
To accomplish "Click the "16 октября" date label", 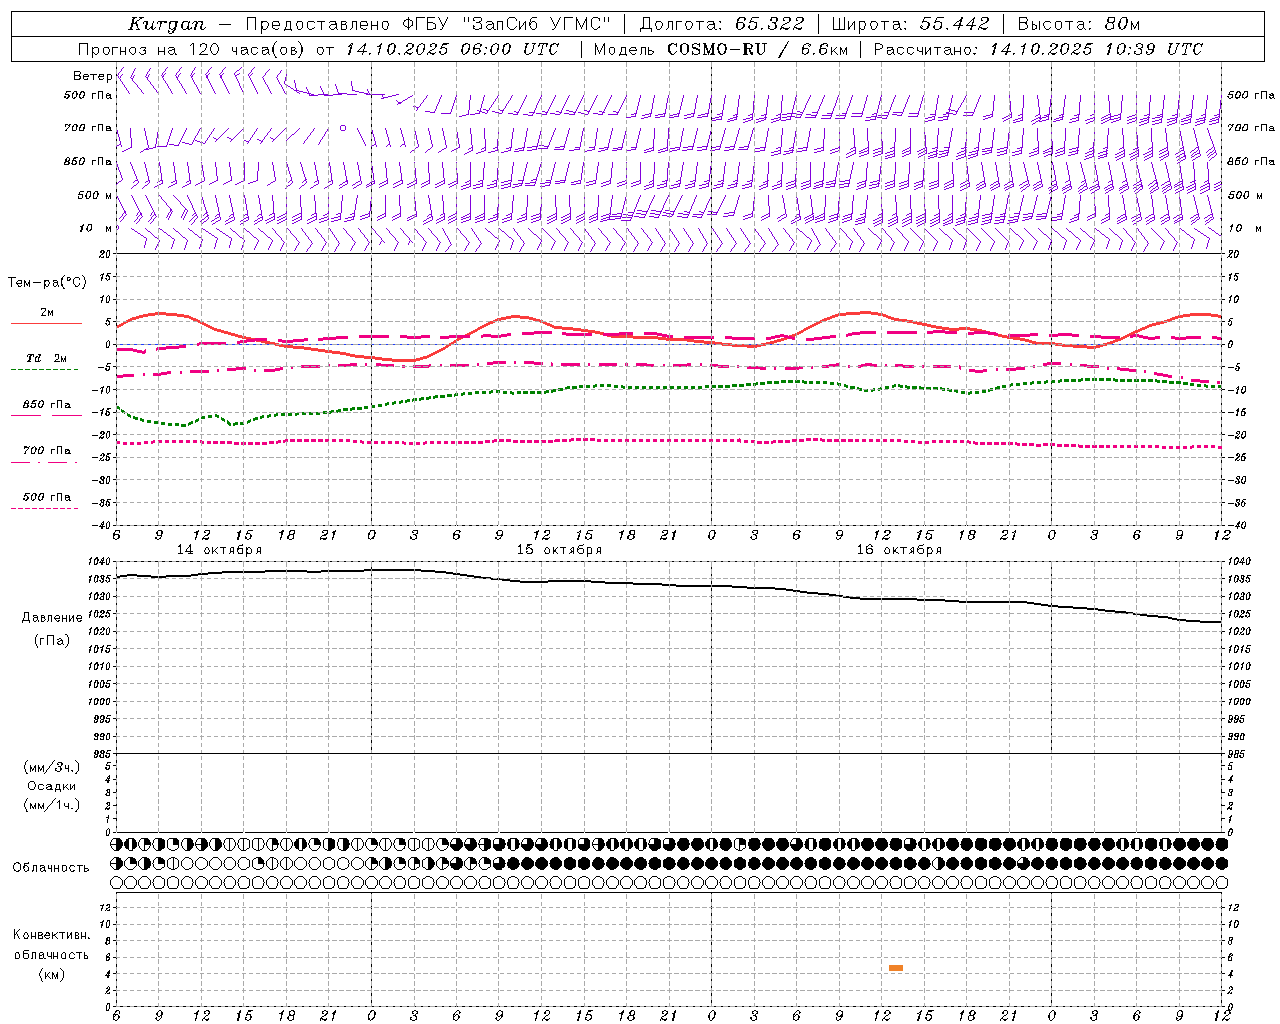I will 899,550.
